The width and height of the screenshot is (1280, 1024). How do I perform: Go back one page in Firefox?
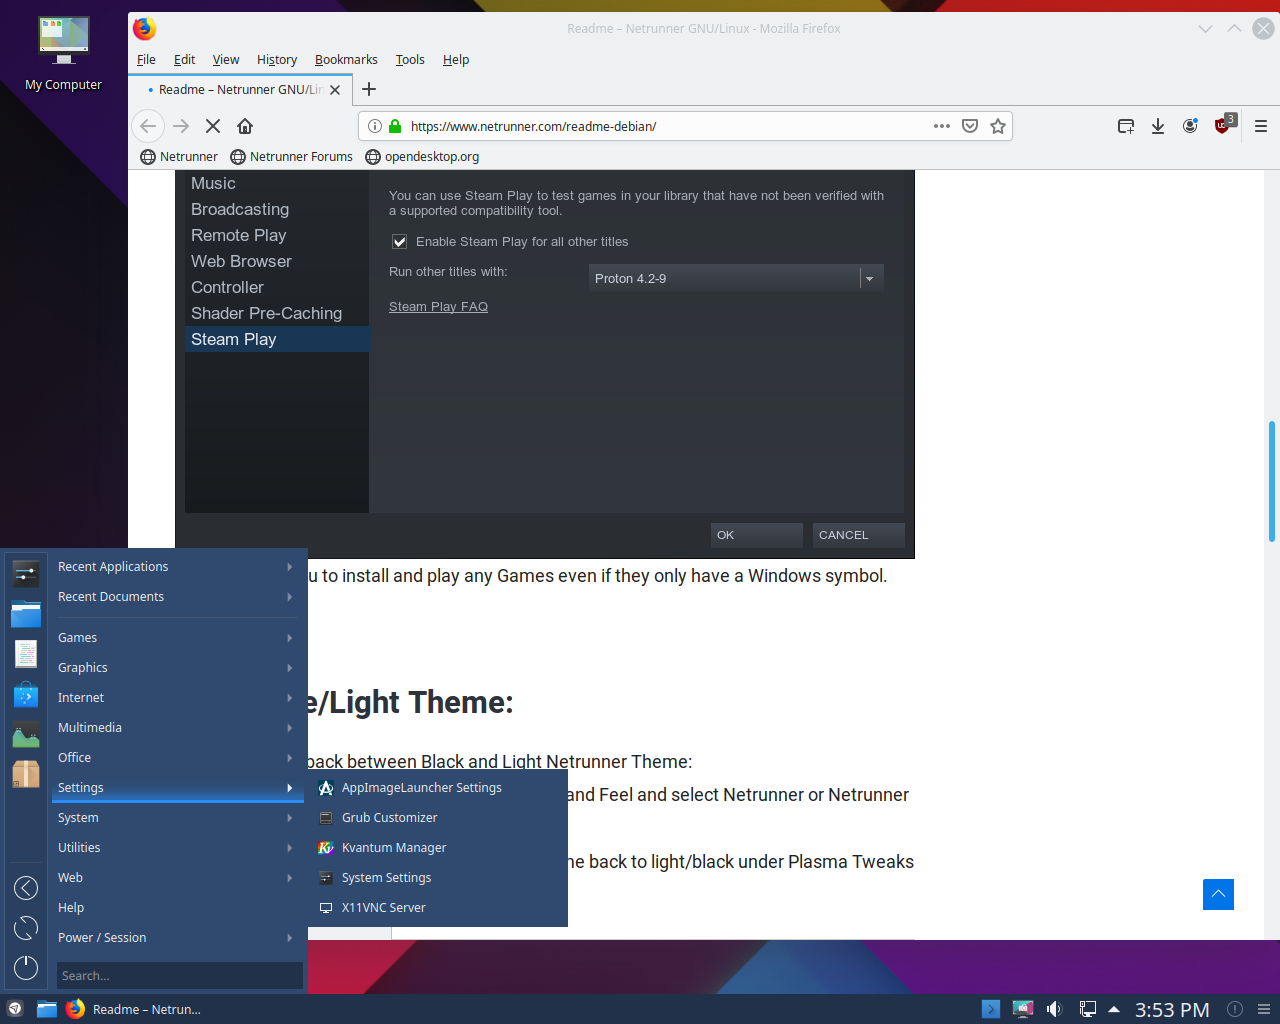pyautogui.click(x=148, y=126)
